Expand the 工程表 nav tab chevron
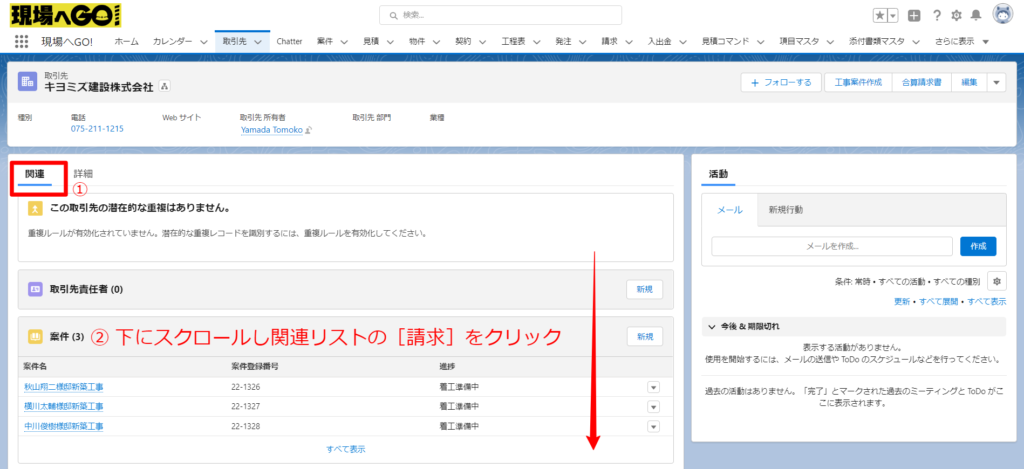Viewport: 1024px width, 469px height. tap(537, 41)
